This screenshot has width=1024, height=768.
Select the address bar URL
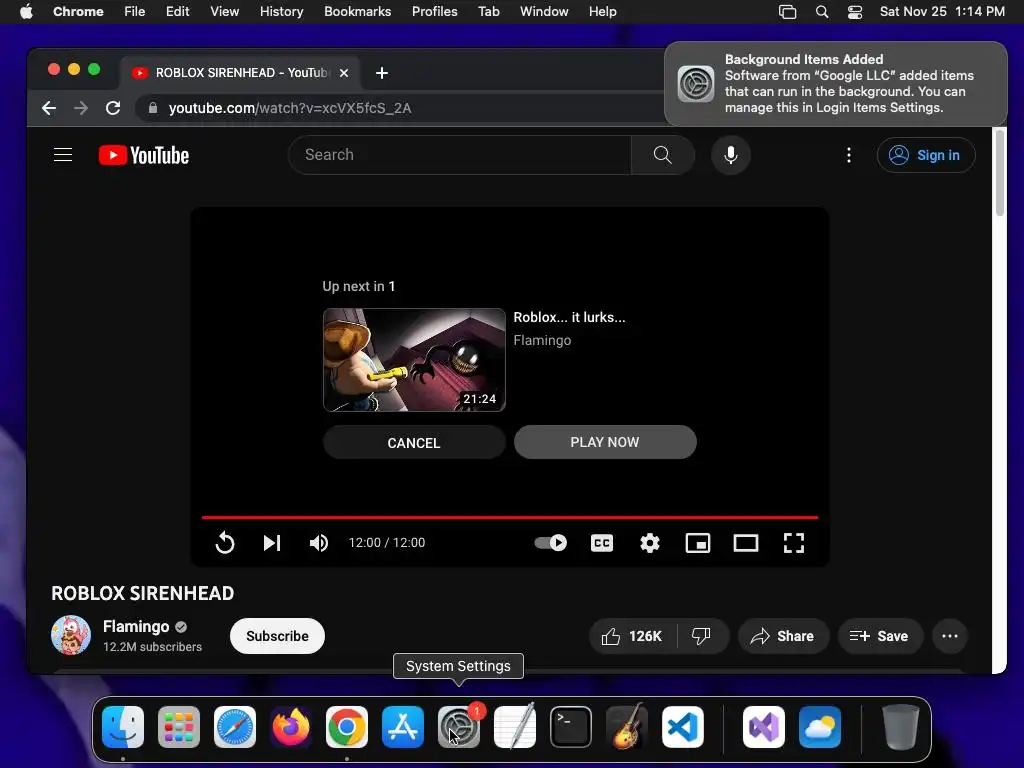coord(290,108)
